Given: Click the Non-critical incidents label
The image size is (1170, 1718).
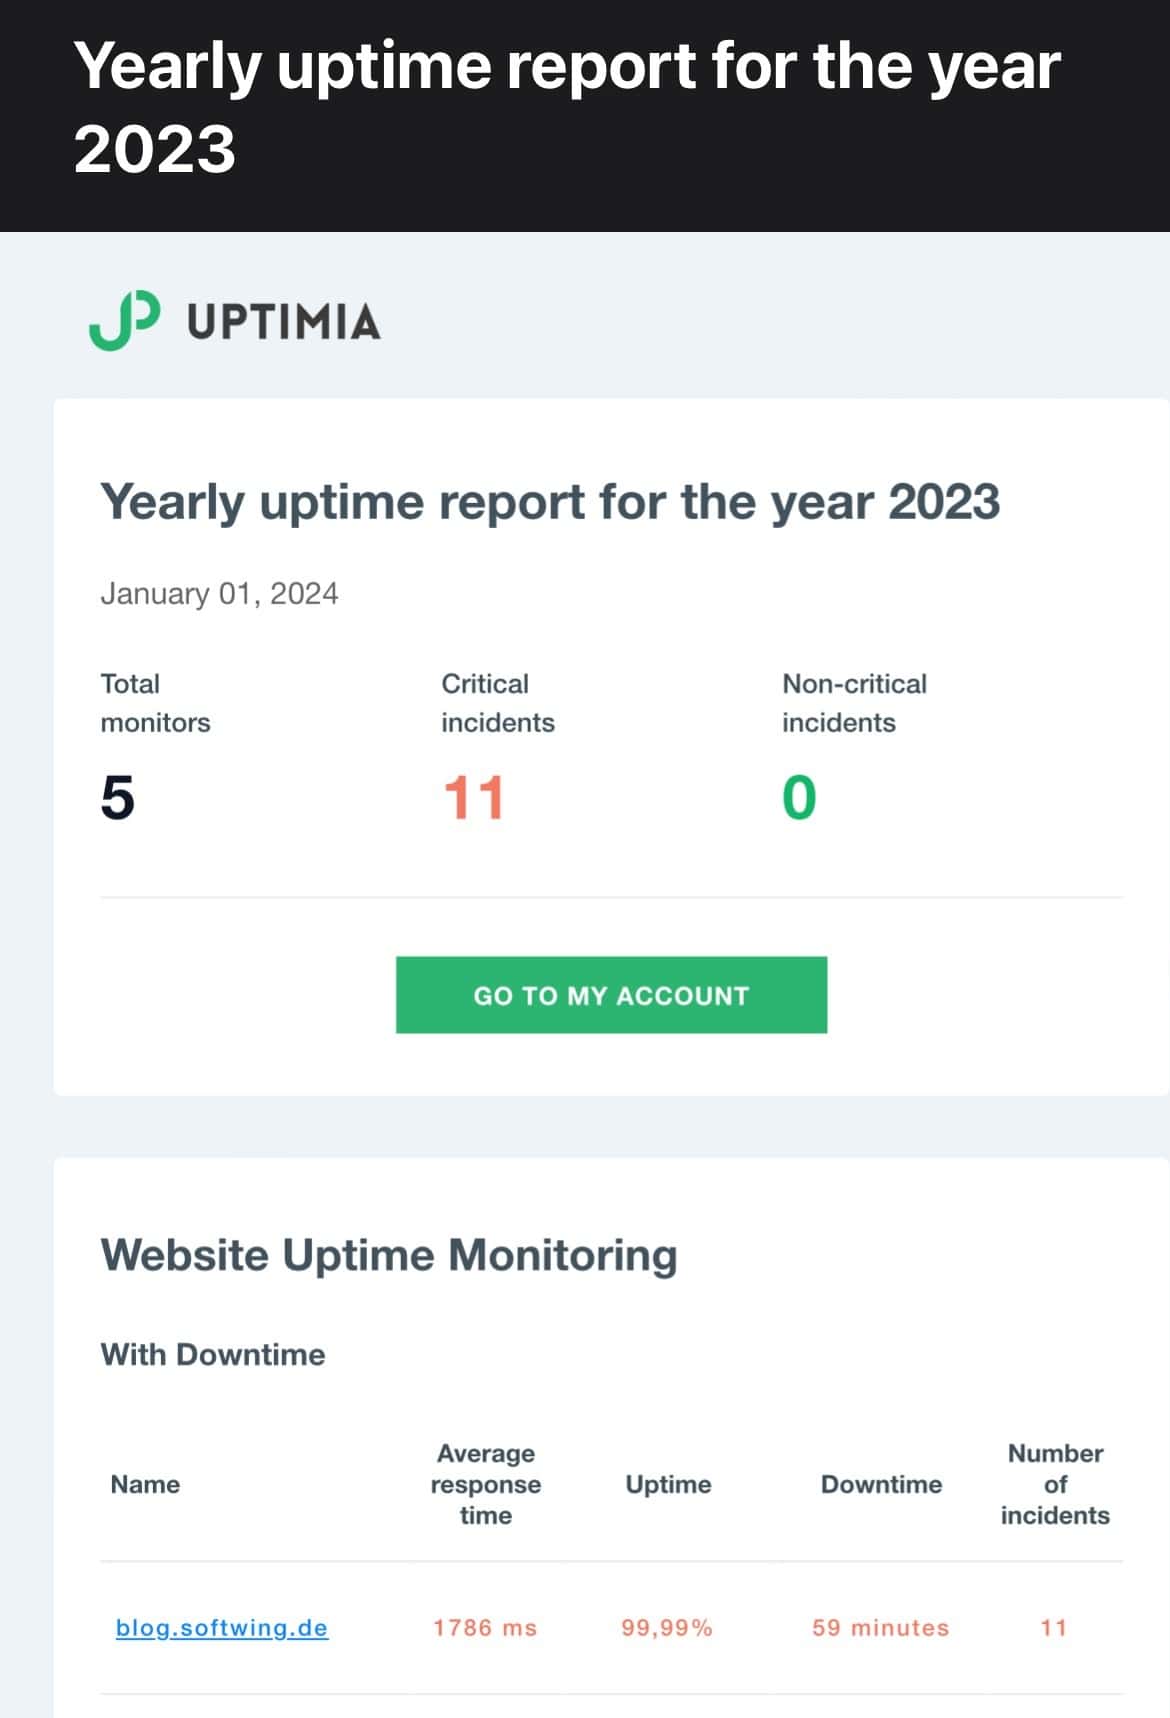Looking at the screenshot, I should pyautogui.click(x=854, y=703).
